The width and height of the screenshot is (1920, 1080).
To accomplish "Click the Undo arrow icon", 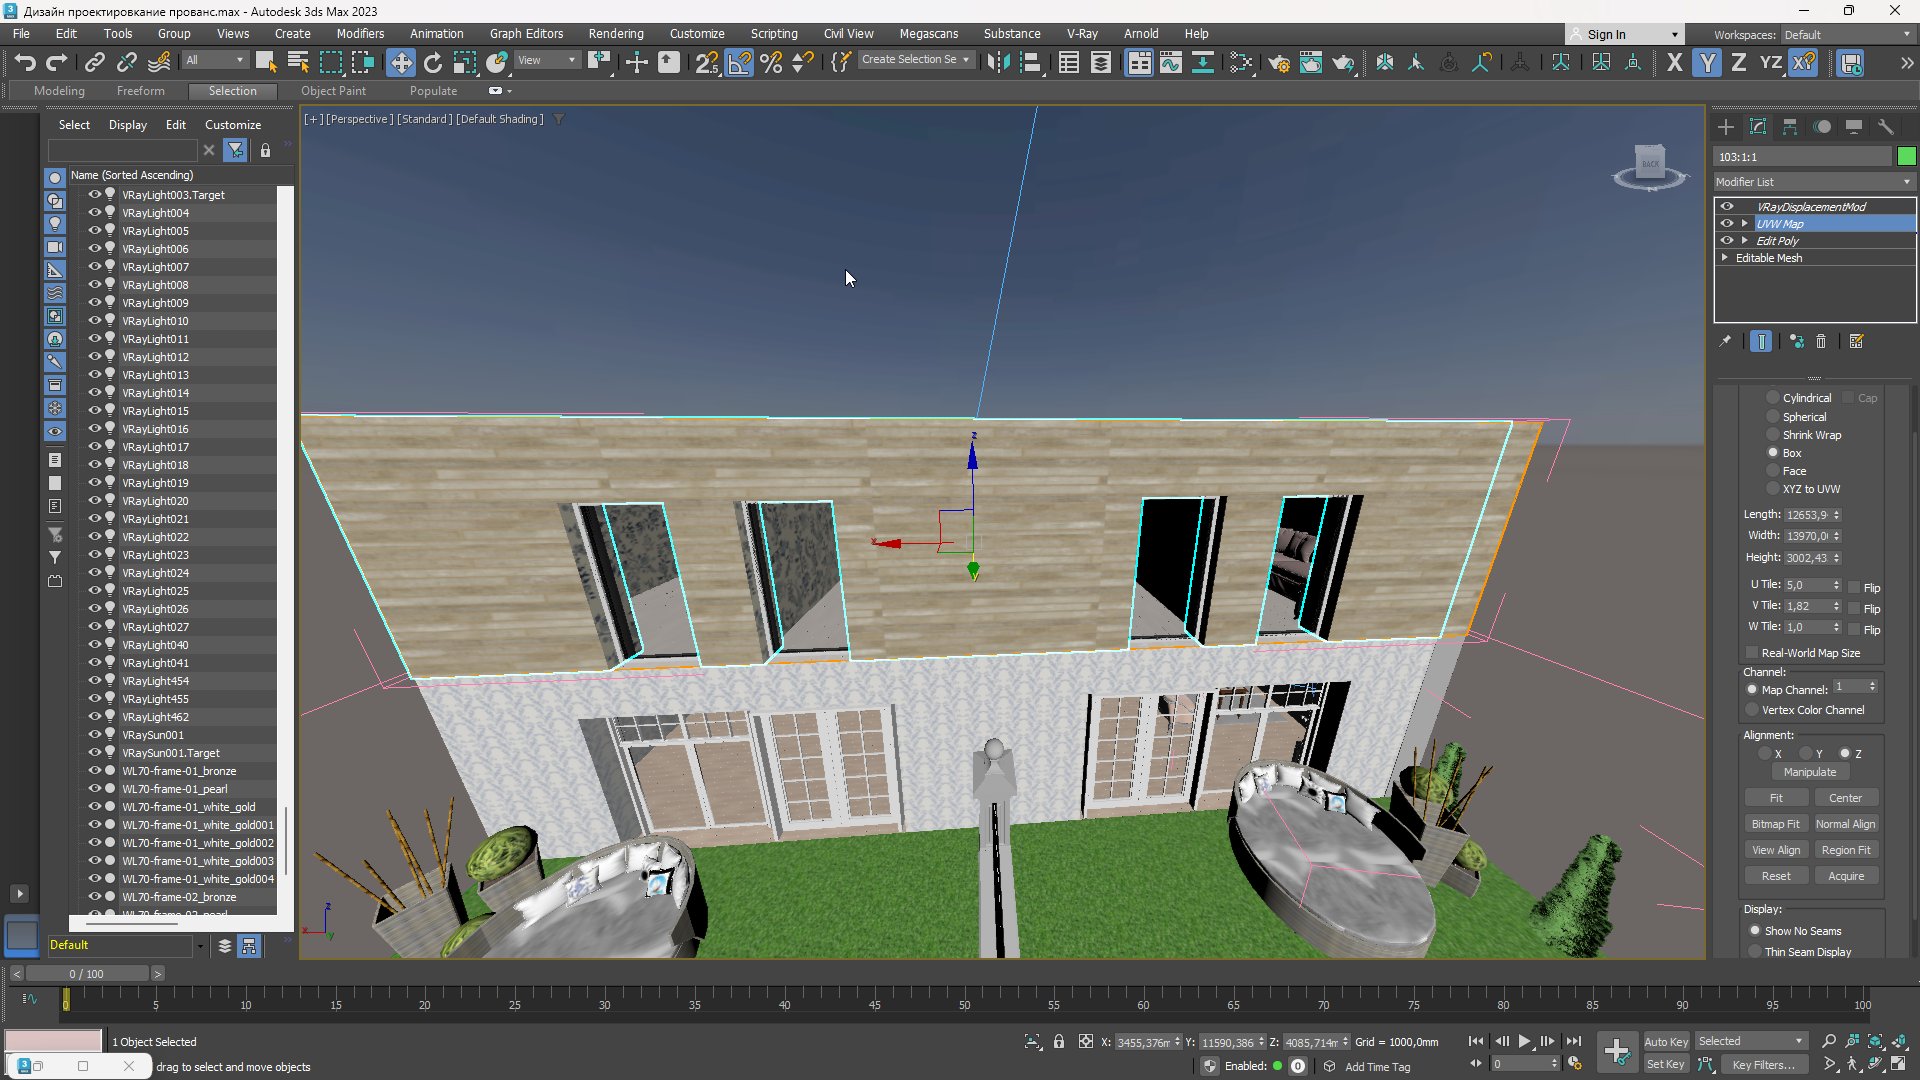I will (x=25, y=63).
